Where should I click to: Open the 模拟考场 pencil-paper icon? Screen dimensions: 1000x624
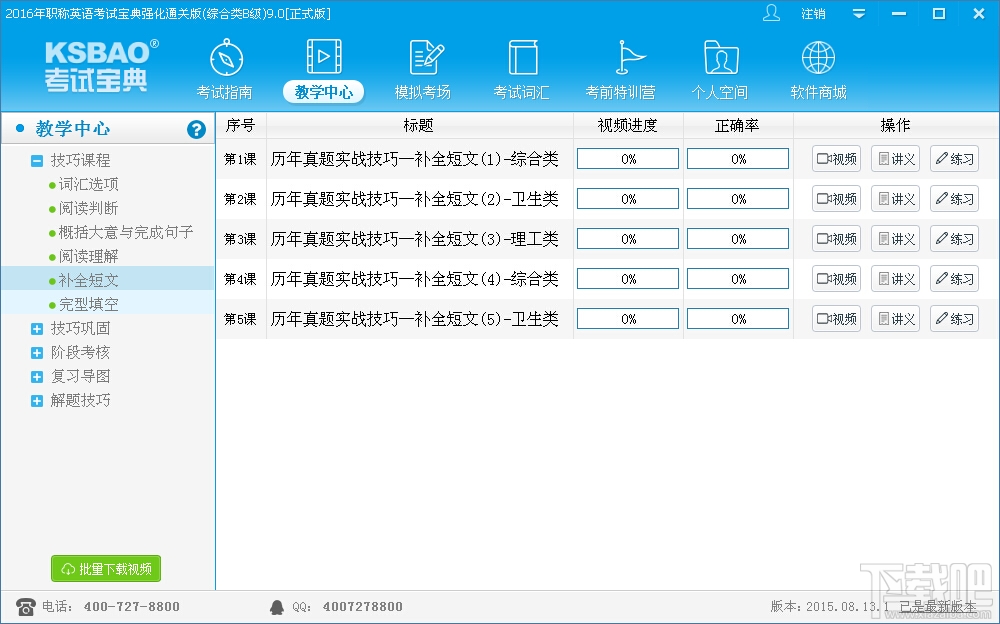[x=425, y=57]
